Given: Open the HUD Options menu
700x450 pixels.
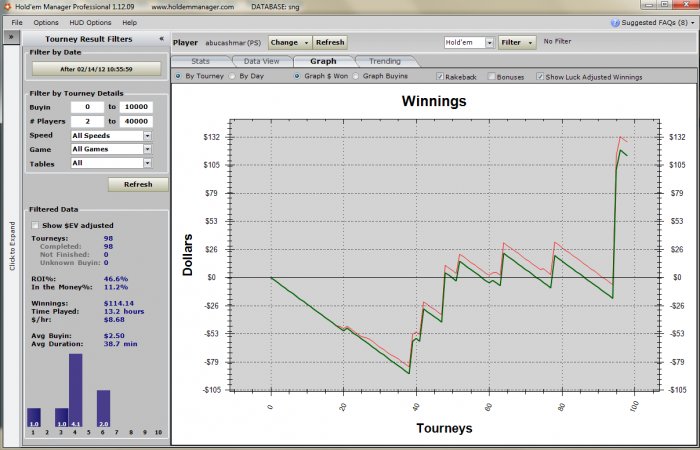Looking at the screenshot, I should point(90,22).
